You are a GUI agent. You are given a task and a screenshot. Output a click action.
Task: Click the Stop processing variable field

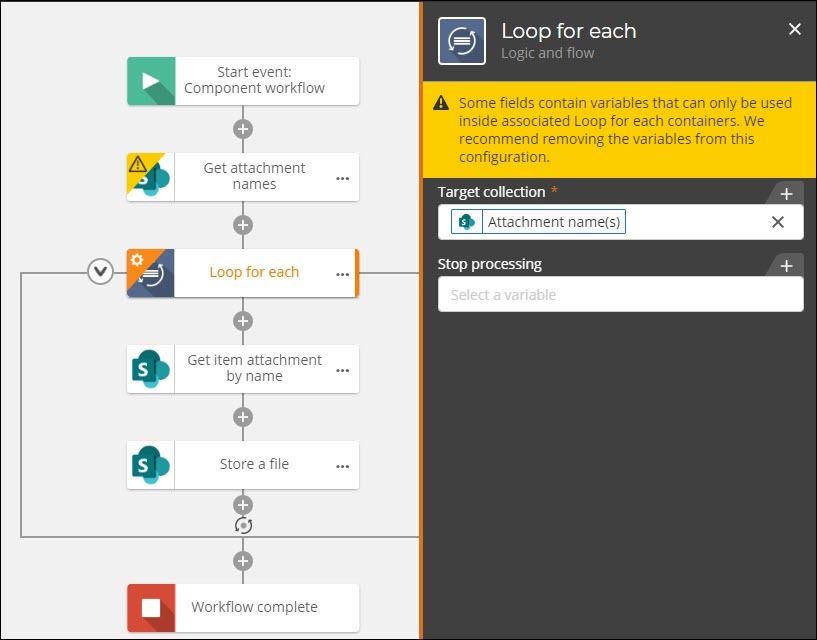[621, 294]
